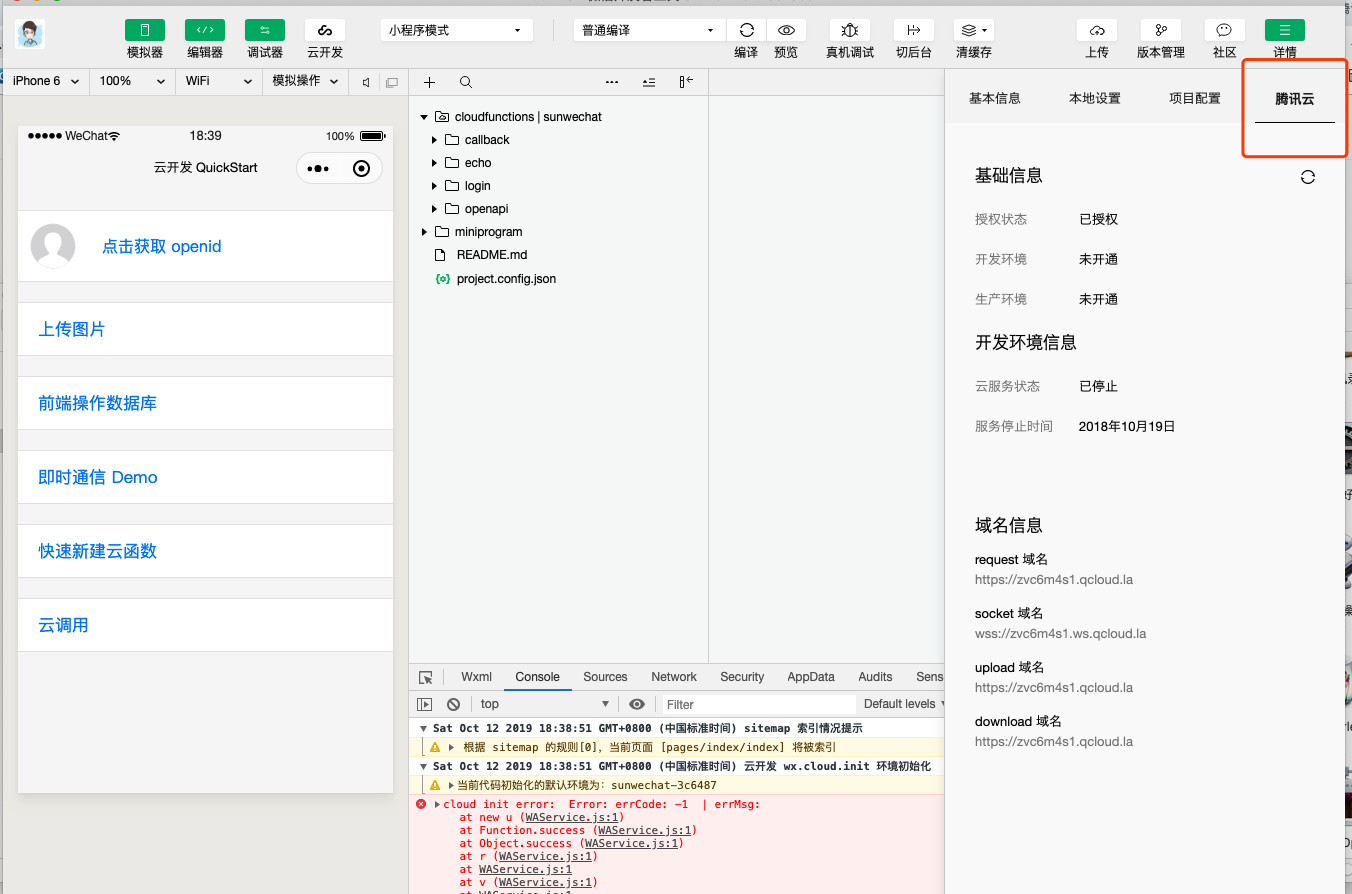Image resolution: width=1352 pixels, height=894 pixels.
Task: Click the search icon in file explorer
Action: click(x=466, y=82)
